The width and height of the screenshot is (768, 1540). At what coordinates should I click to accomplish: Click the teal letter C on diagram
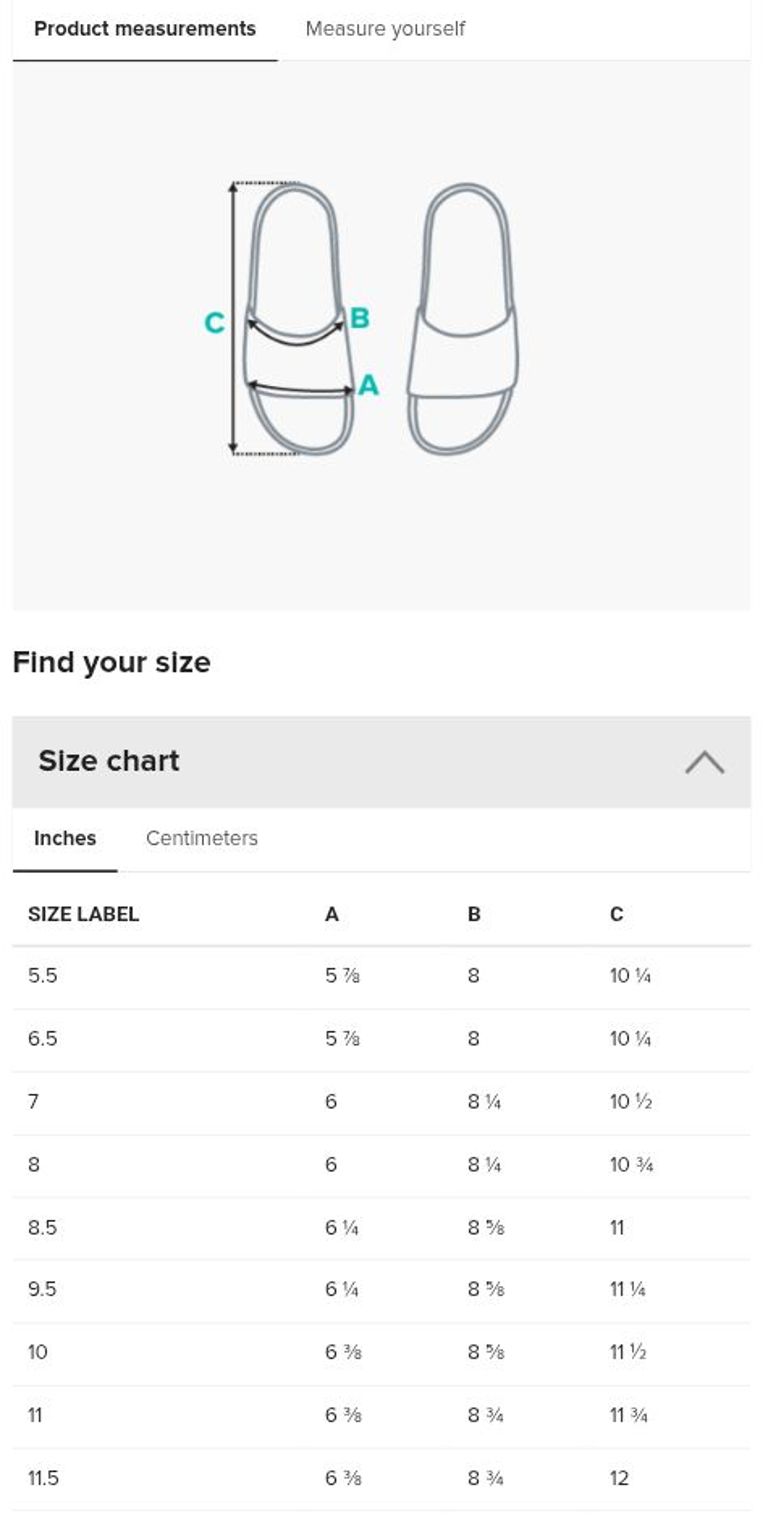pos(214,323)
